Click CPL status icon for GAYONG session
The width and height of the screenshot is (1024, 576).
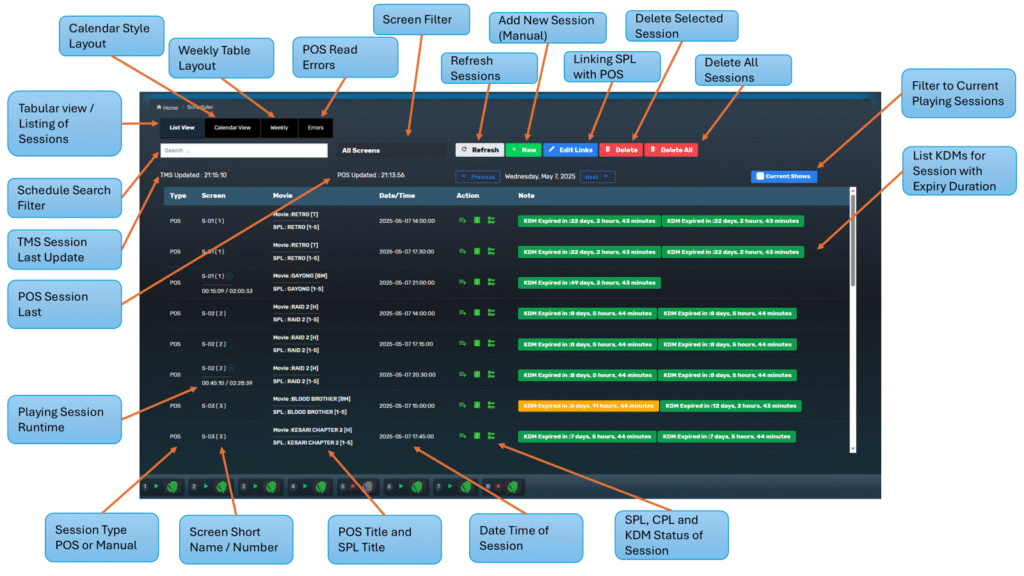[x=477, y=283]
